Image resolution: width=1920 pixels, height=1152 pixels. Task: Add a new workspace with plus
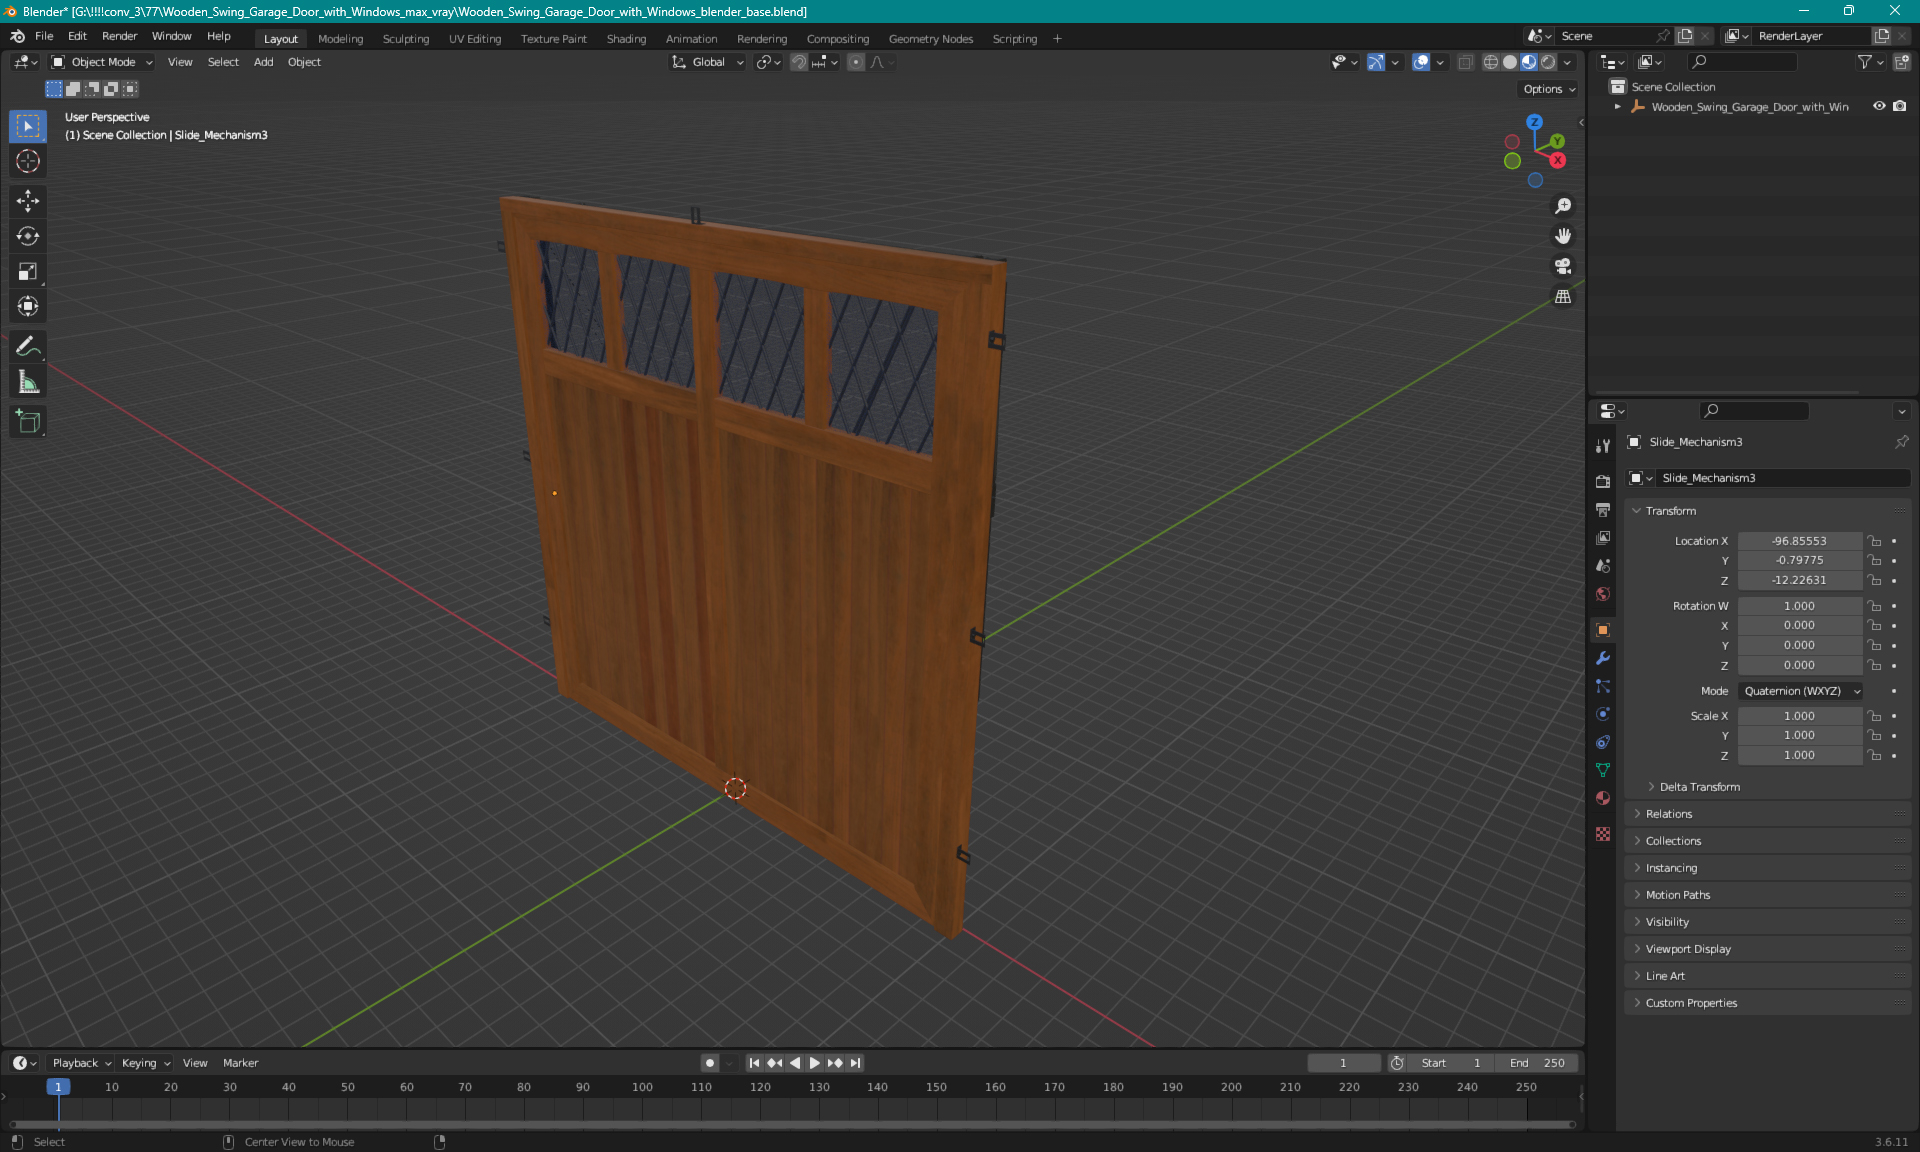pyautogui.click(x=1057, y=39)
